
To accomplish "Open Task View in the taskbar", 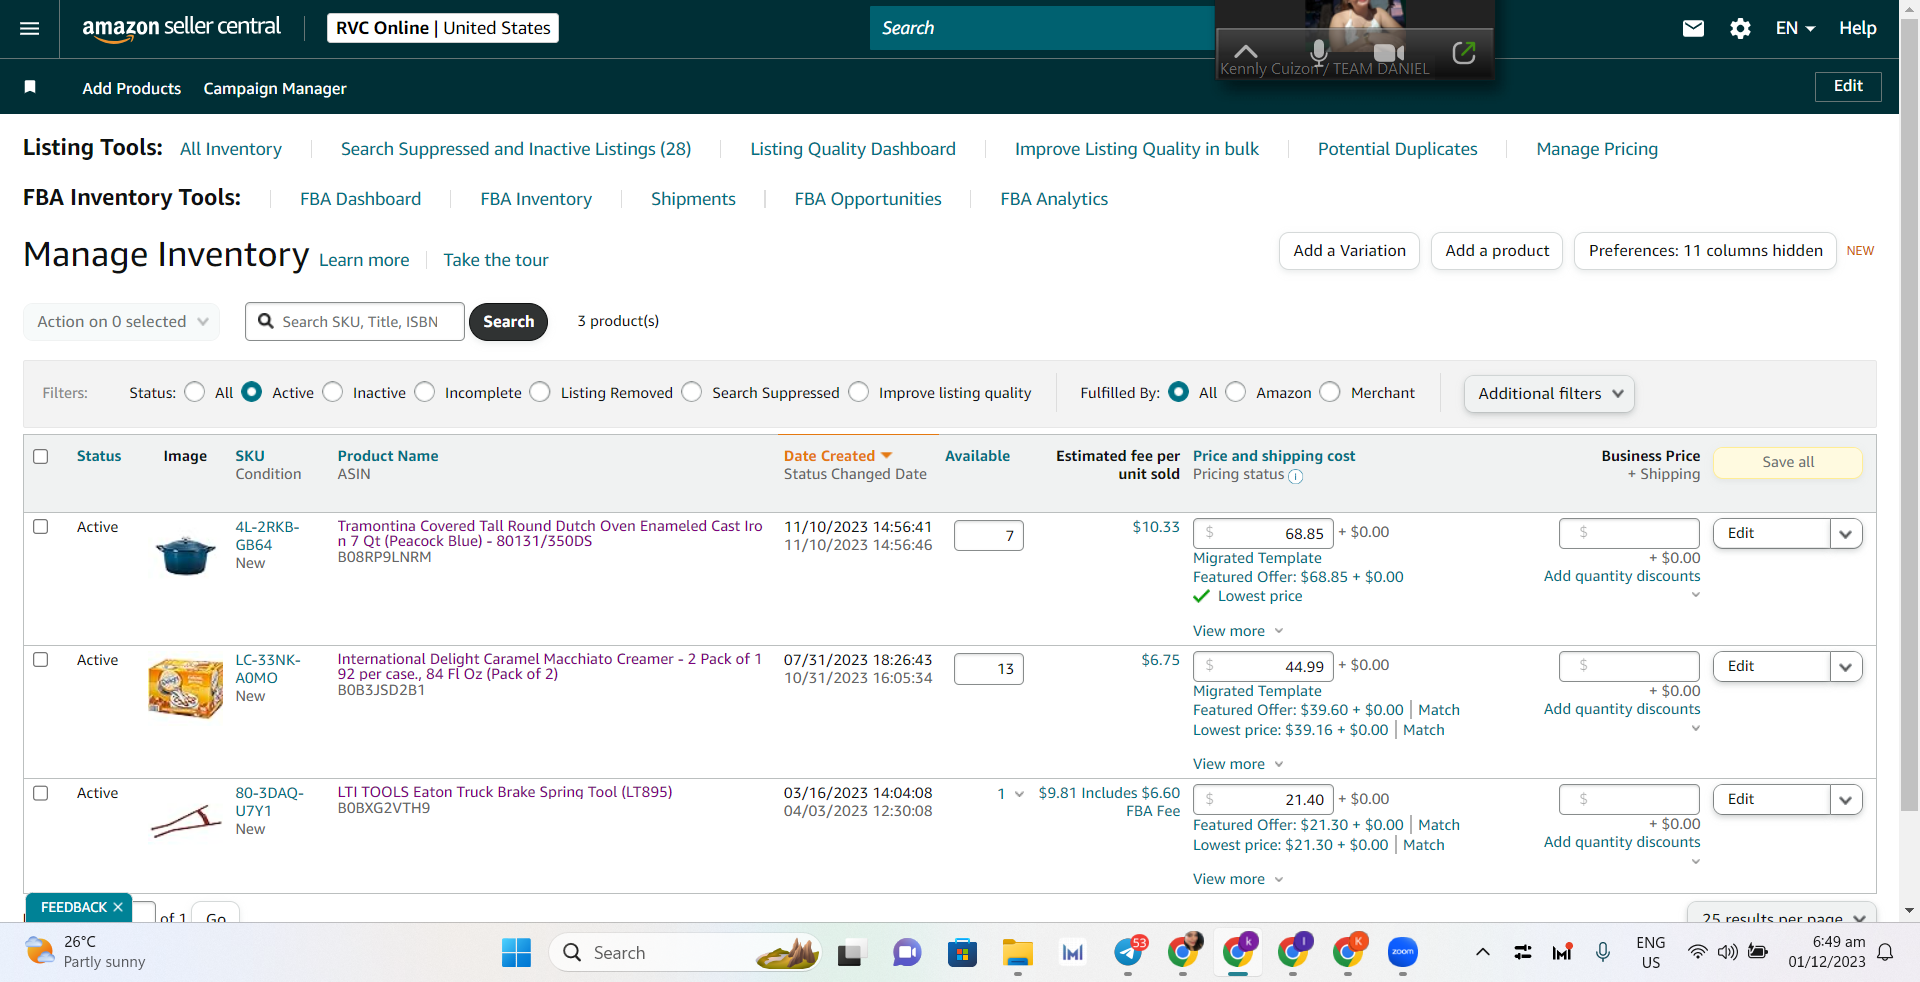I will pyautogui.click(x=850, y=954).
